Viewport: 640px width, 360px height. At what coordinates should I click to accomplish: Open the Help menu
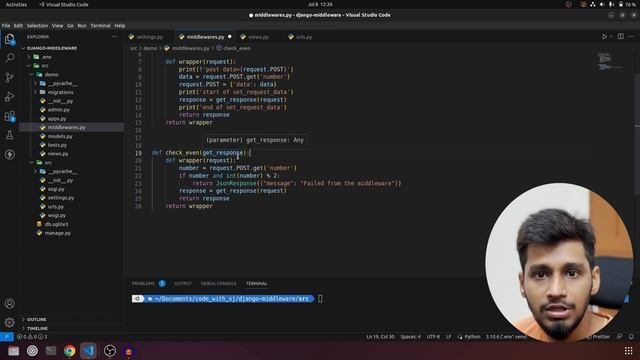pyautogui.click(x=120, y=26)
